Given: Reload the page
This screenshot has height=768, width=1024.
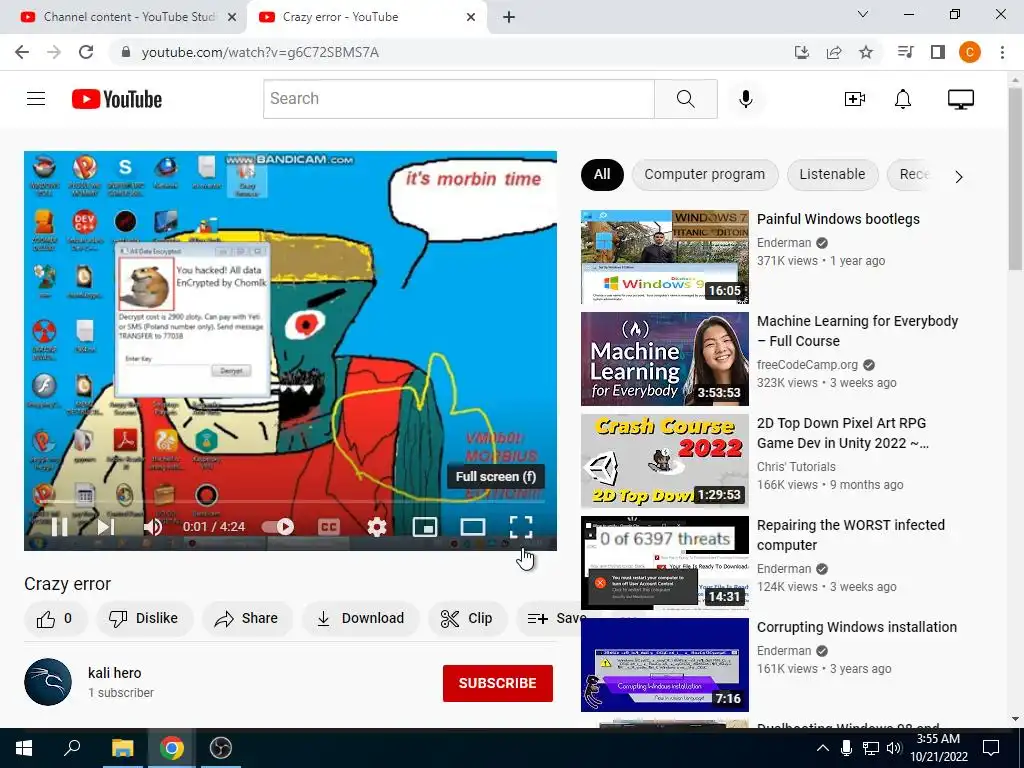Looking at the screenshot, I should pyautogui.click(x=86, y=52).
